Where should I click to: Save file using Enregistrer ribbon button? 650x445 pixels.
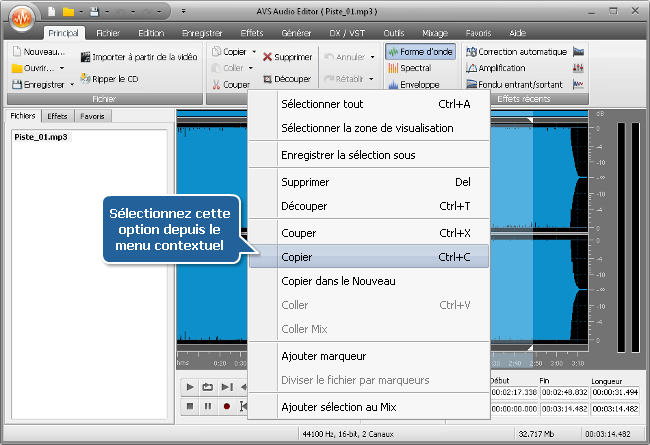point(39,85)
